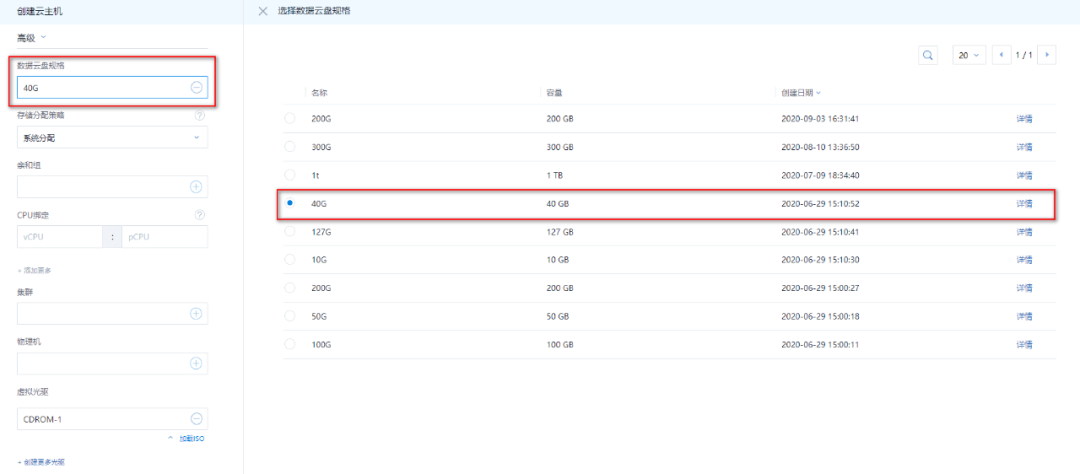Click plus icon in 物理机 field

point(196,363)
